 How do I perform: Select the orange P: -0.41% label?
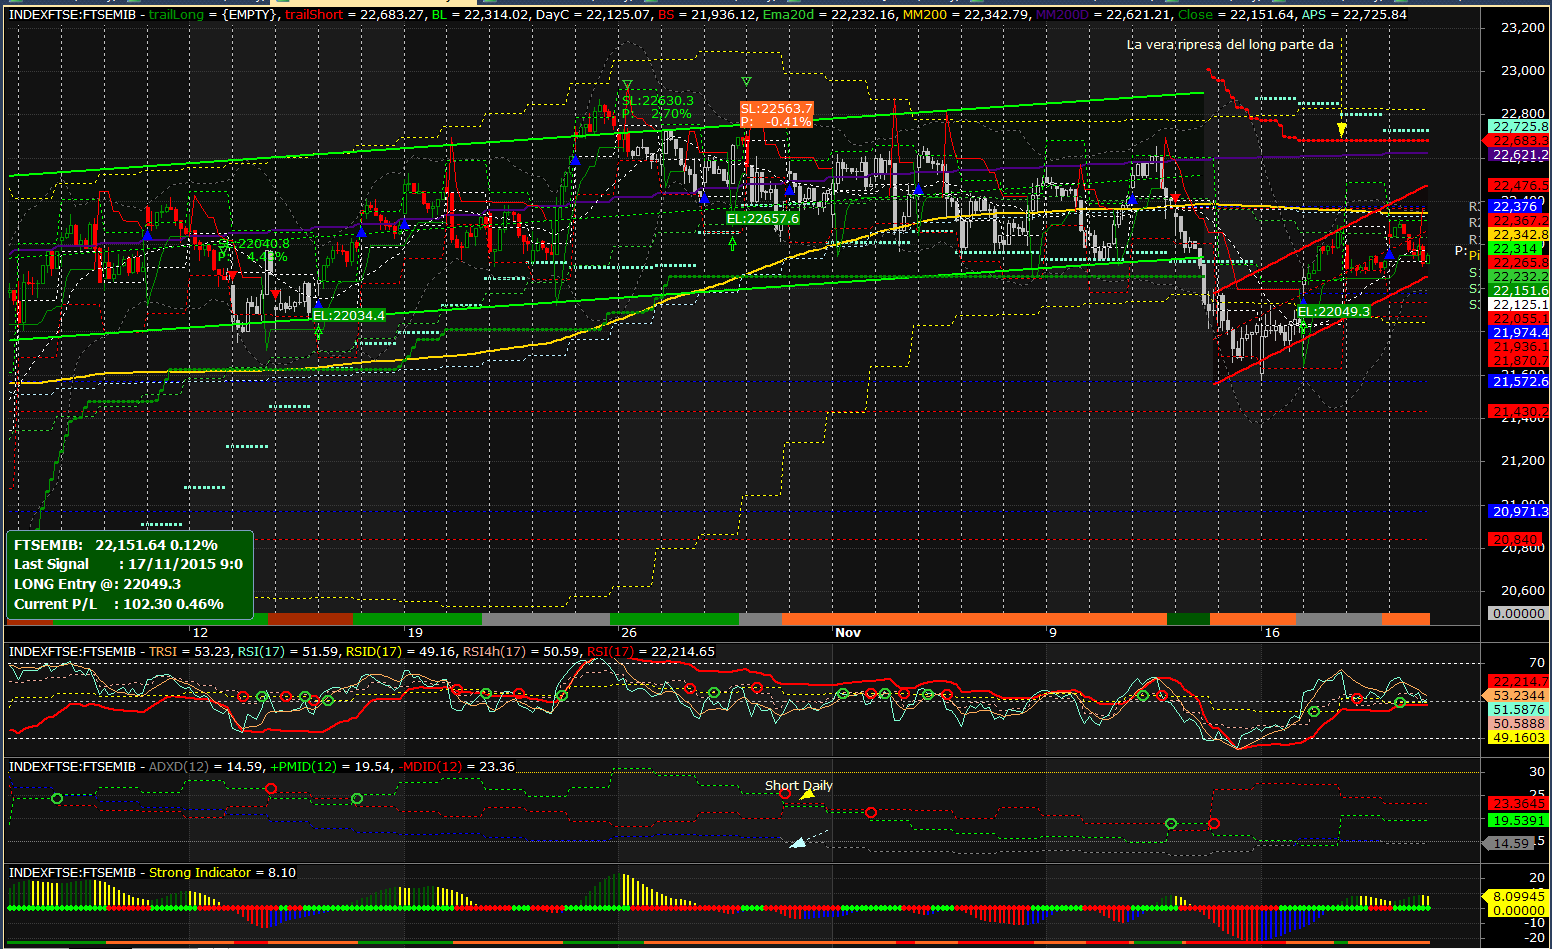[x=776, y=121]
